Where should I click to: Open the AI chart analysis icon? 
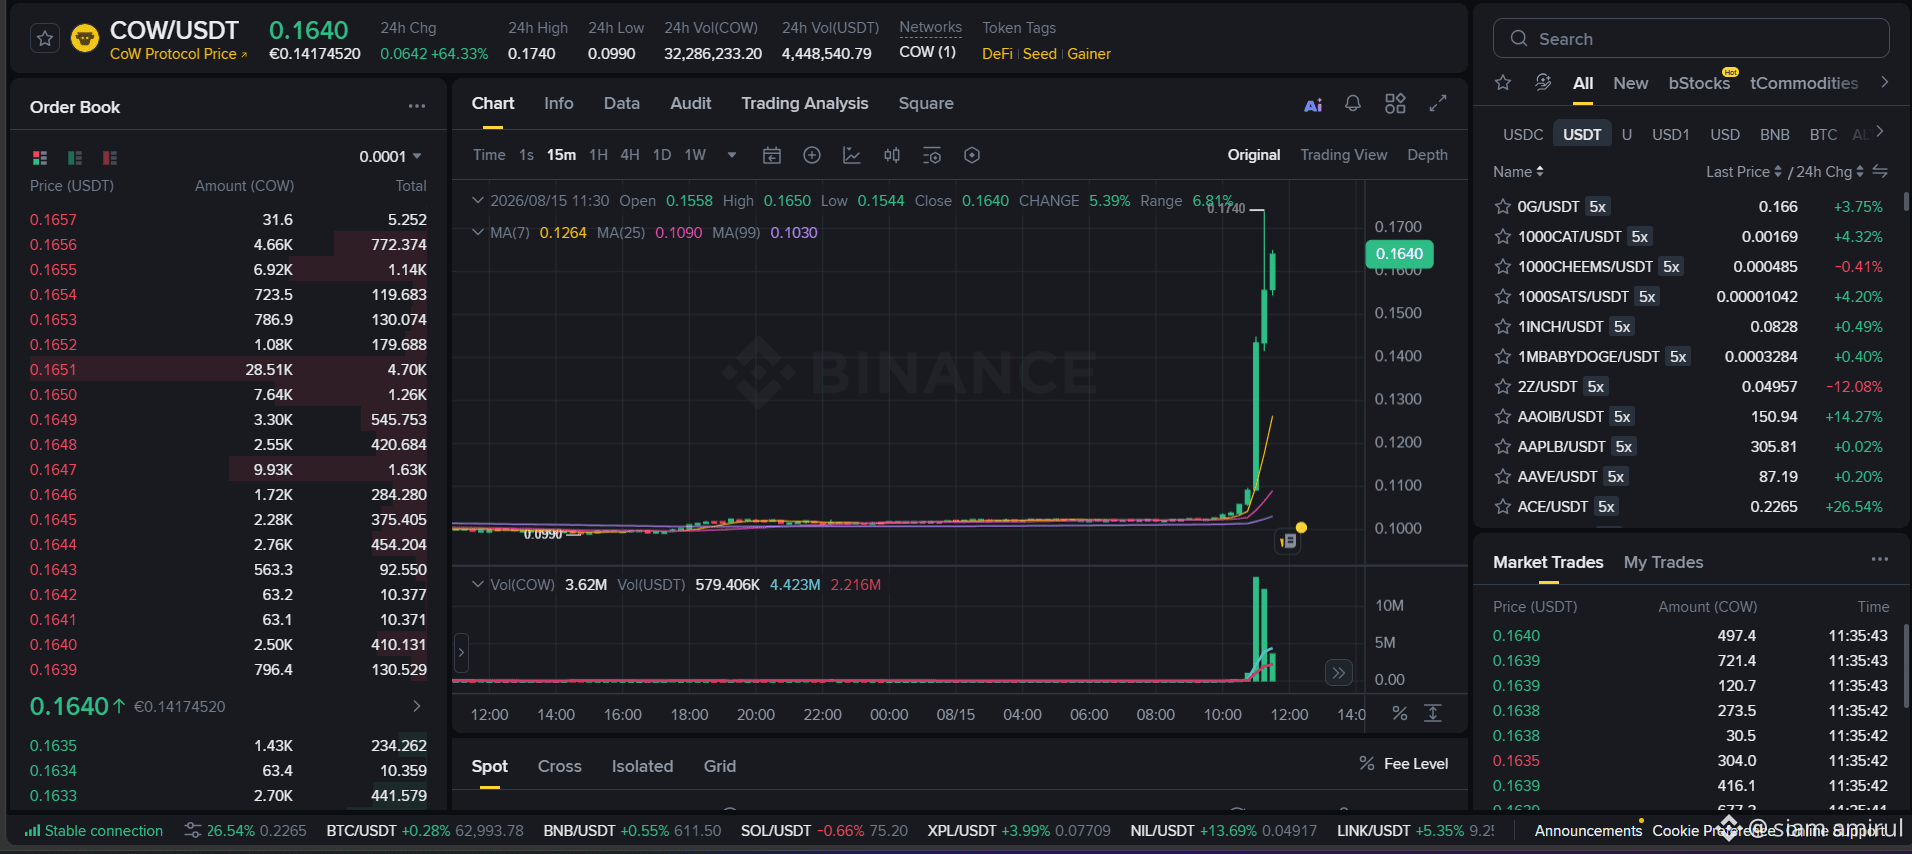click(x=1313, y=104)
